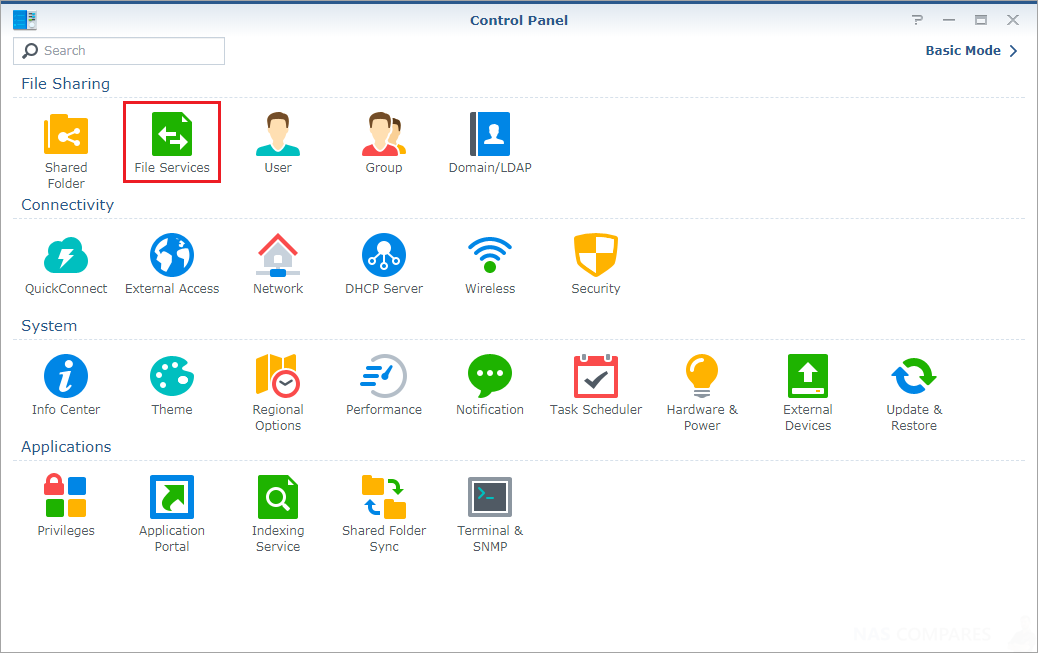Open the User settings icon

[277, 142]
